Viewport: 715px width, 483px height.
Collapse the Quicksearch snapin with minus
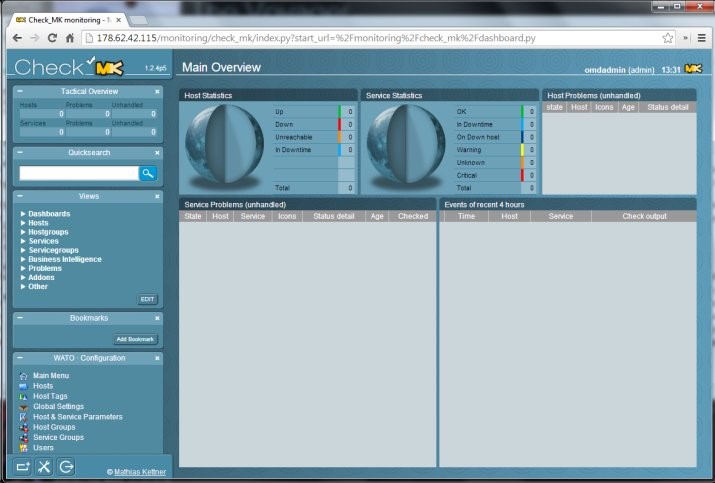pos(20,153)
